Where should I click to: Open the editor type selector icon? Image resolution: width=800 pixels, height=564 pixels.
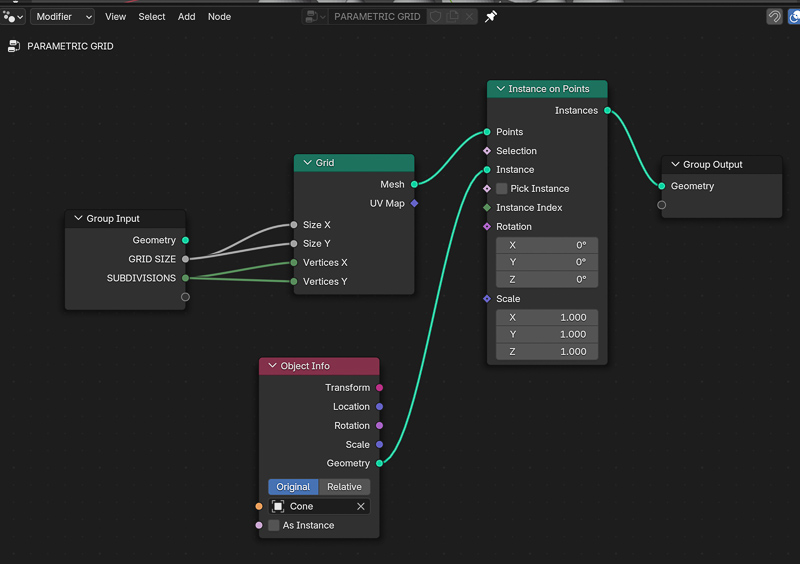[x=13, y=16]
